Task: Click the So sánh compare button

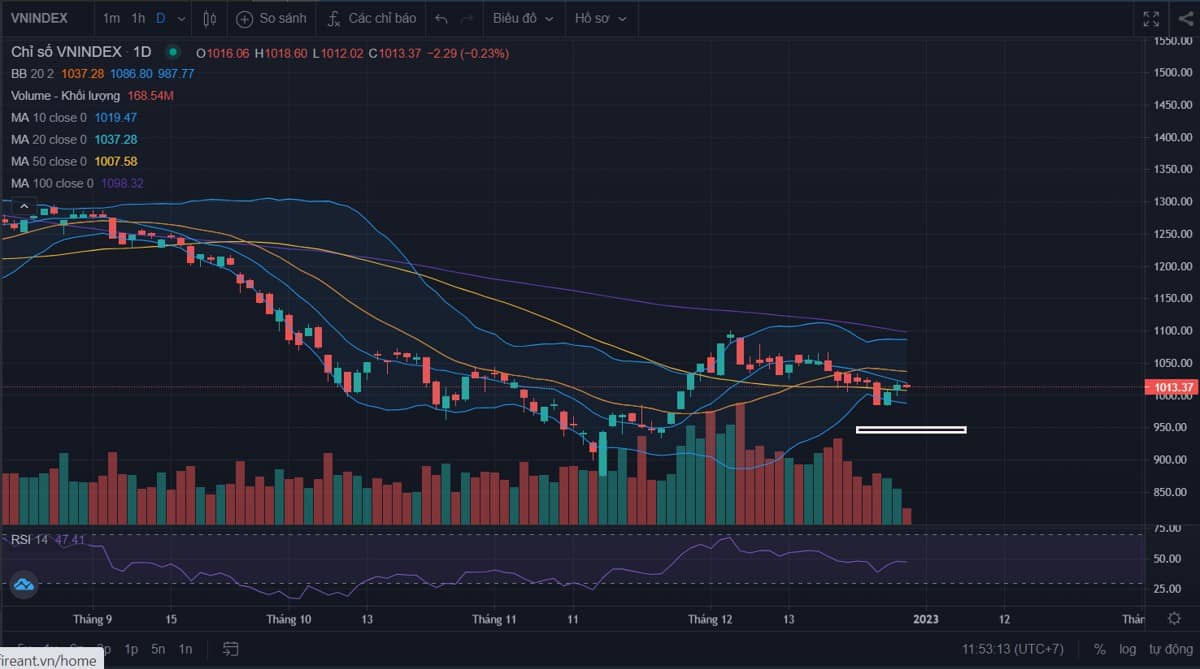Action: pyautogui.click(x=270, y=18)
